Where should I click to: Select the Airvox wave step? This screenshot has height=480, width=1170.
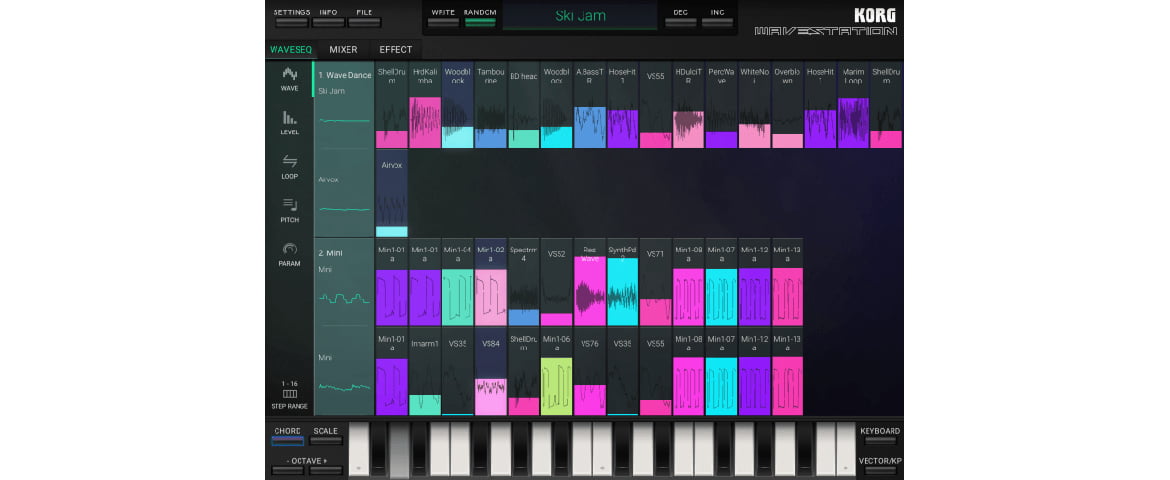point(392,193)
